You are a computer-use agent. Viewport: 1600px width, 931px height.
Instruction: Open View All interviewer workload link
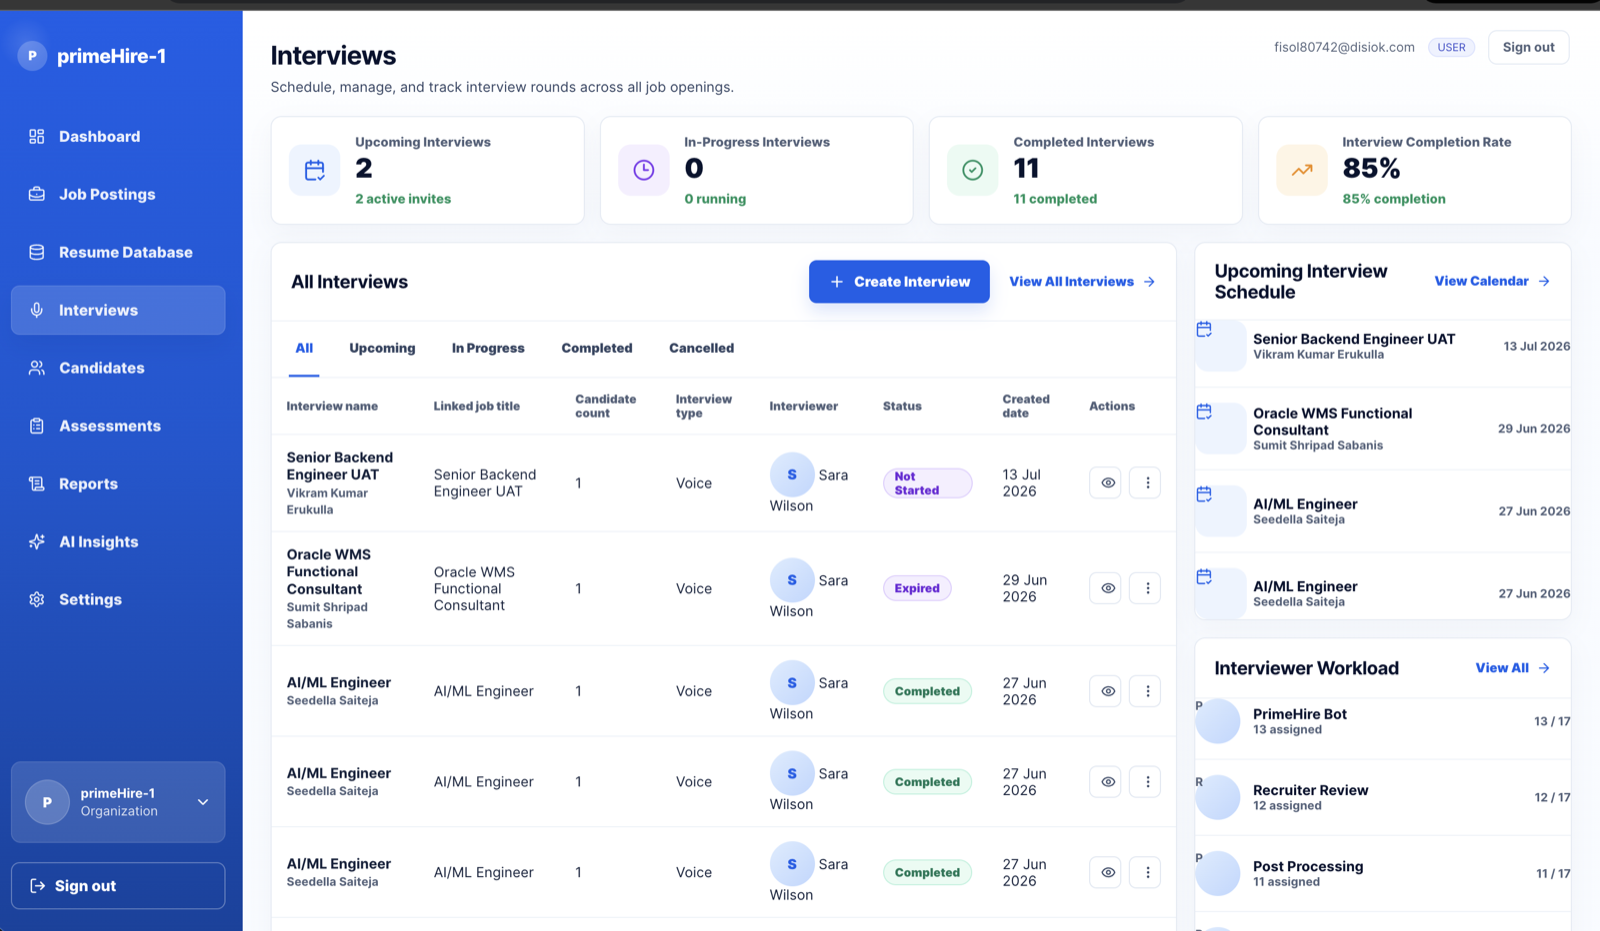click(x=1512, y=668)
